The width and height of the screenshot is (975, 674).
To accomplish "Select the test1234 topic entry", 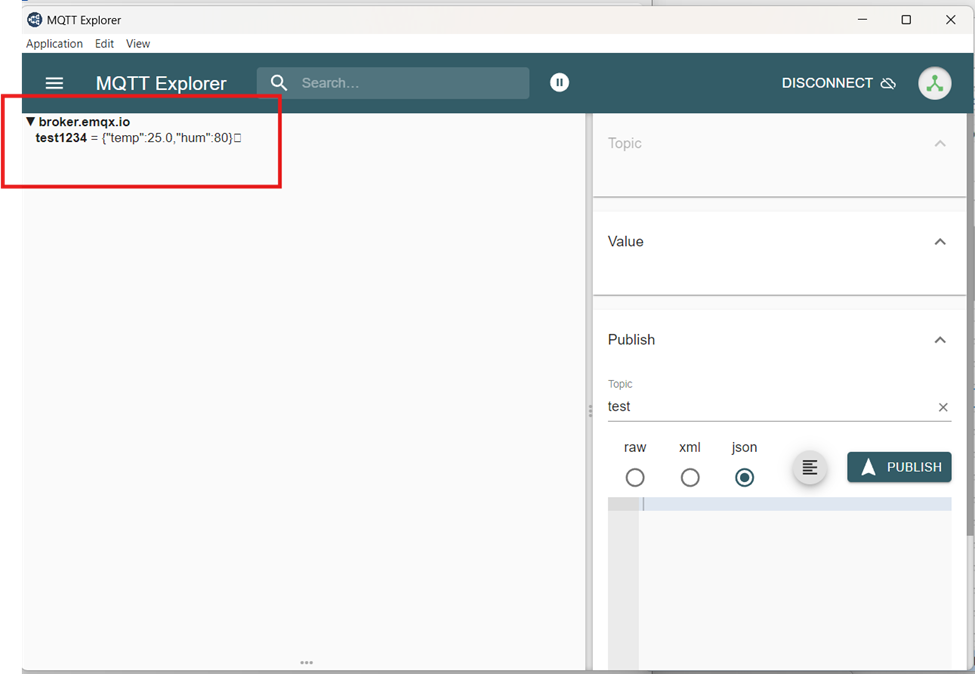I will coord(61,138).
